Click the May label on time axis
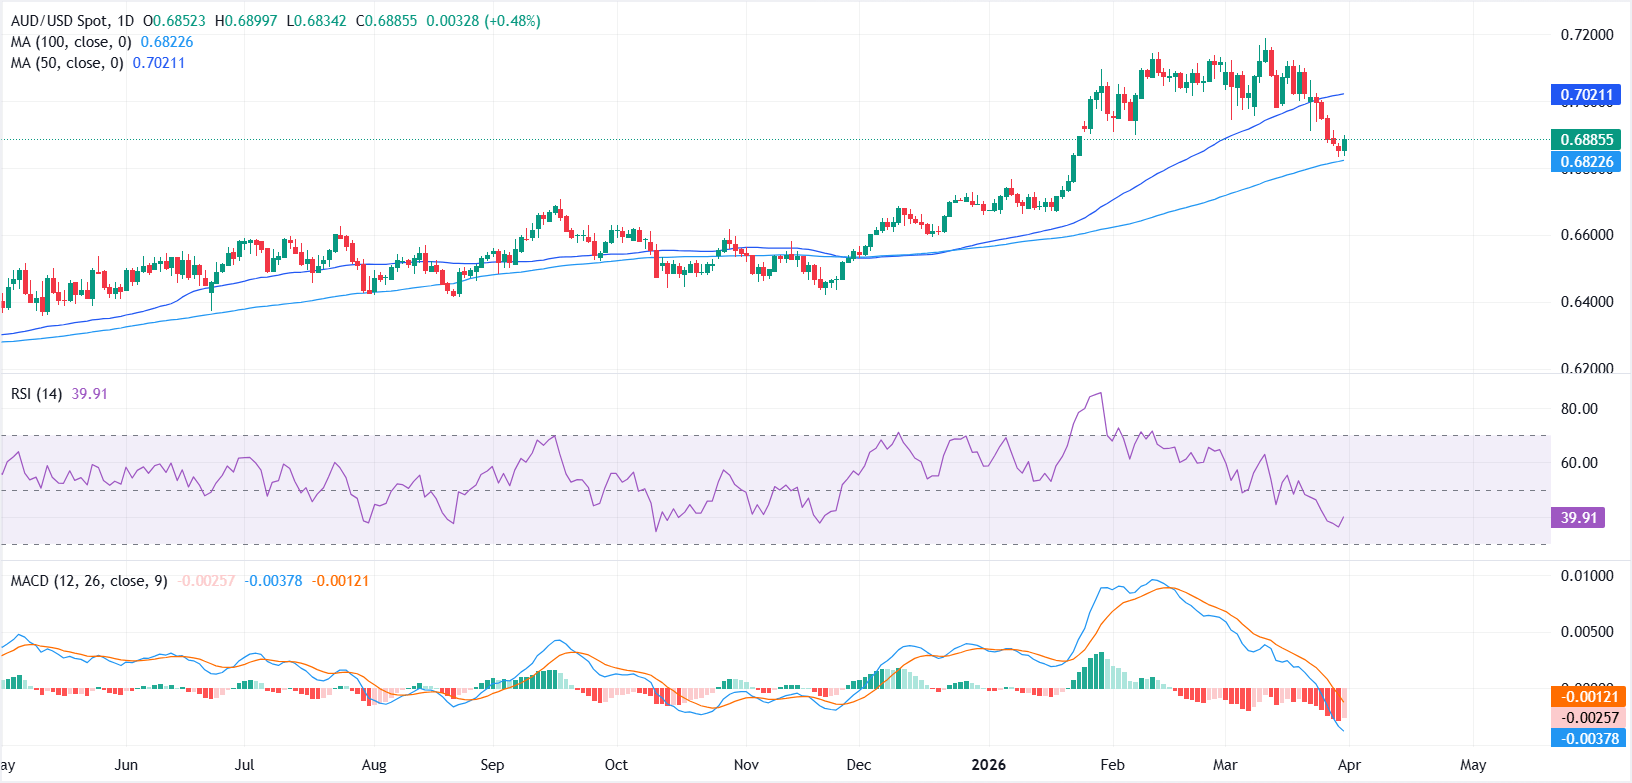This screenshot has height=783, width=1632. click(x=1473, y=765)
